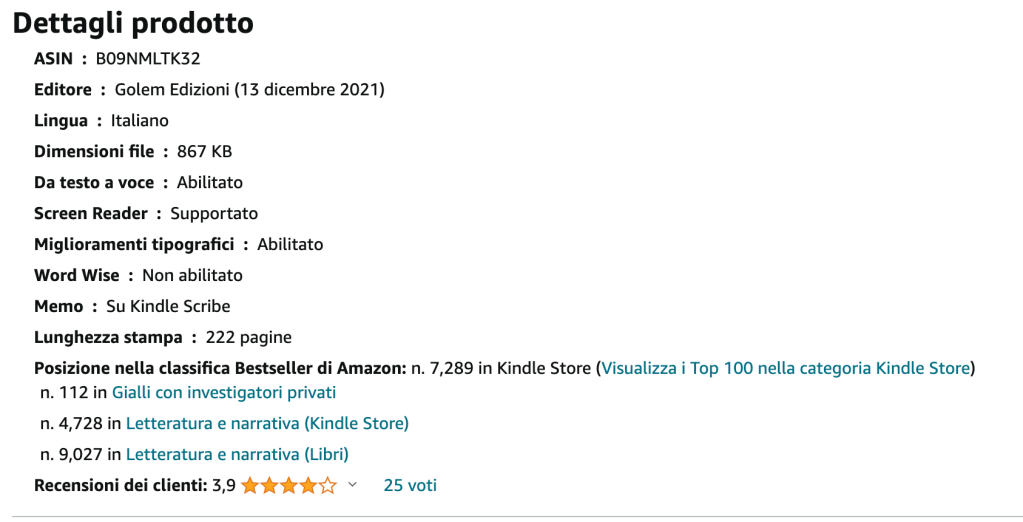Click the Golem Edizioni publisher text
The image size is (1023, 522).
point(172,89)
